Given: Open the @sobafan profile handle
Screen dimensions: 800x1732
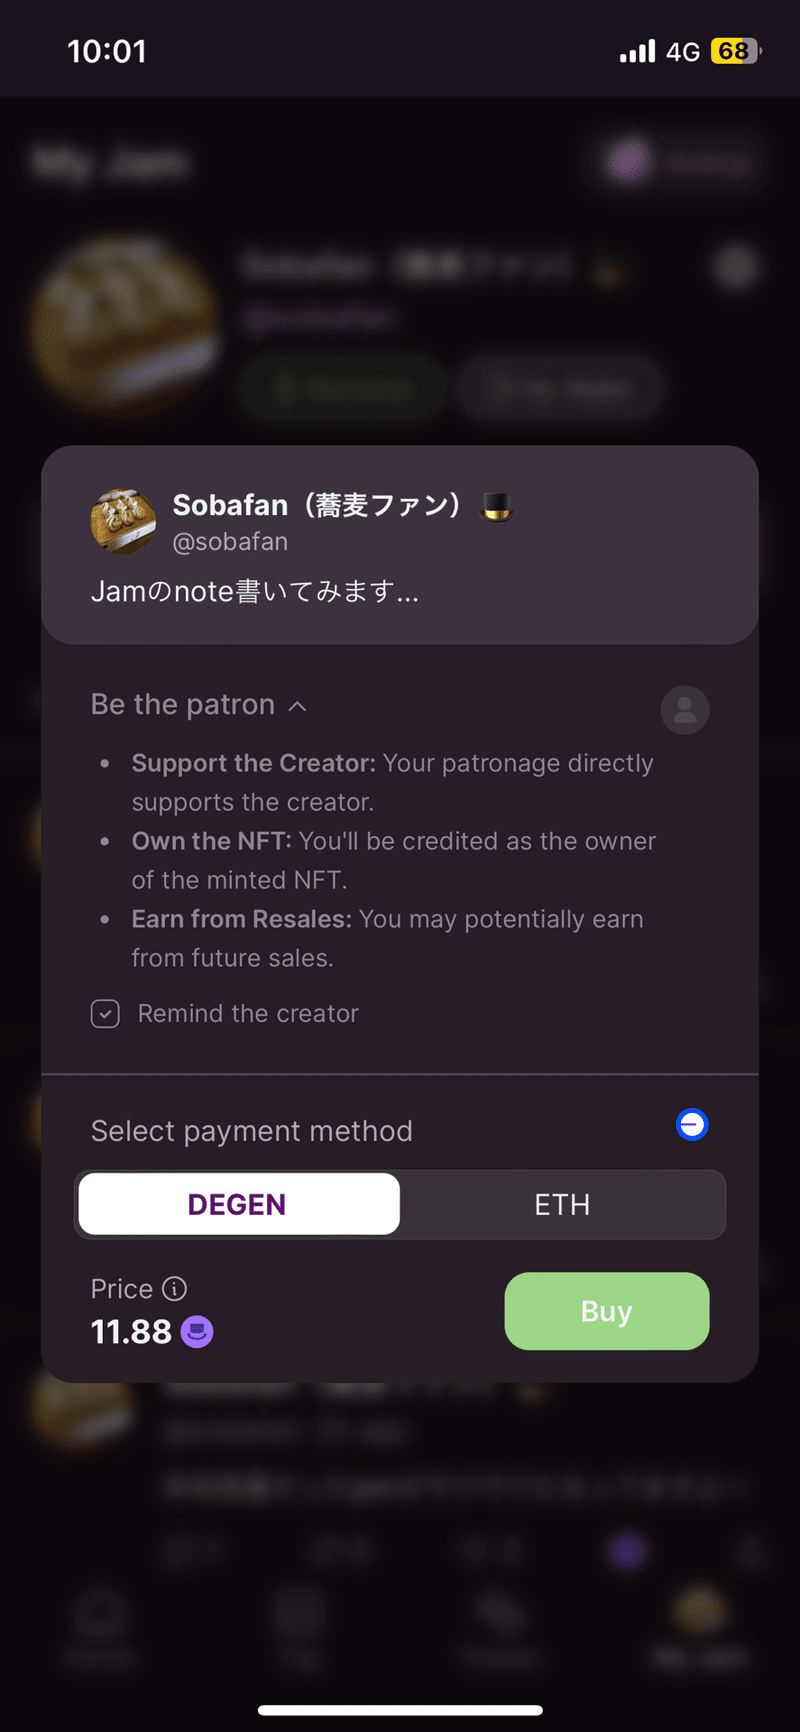Looking at the screenshot, I should (231, 541).
